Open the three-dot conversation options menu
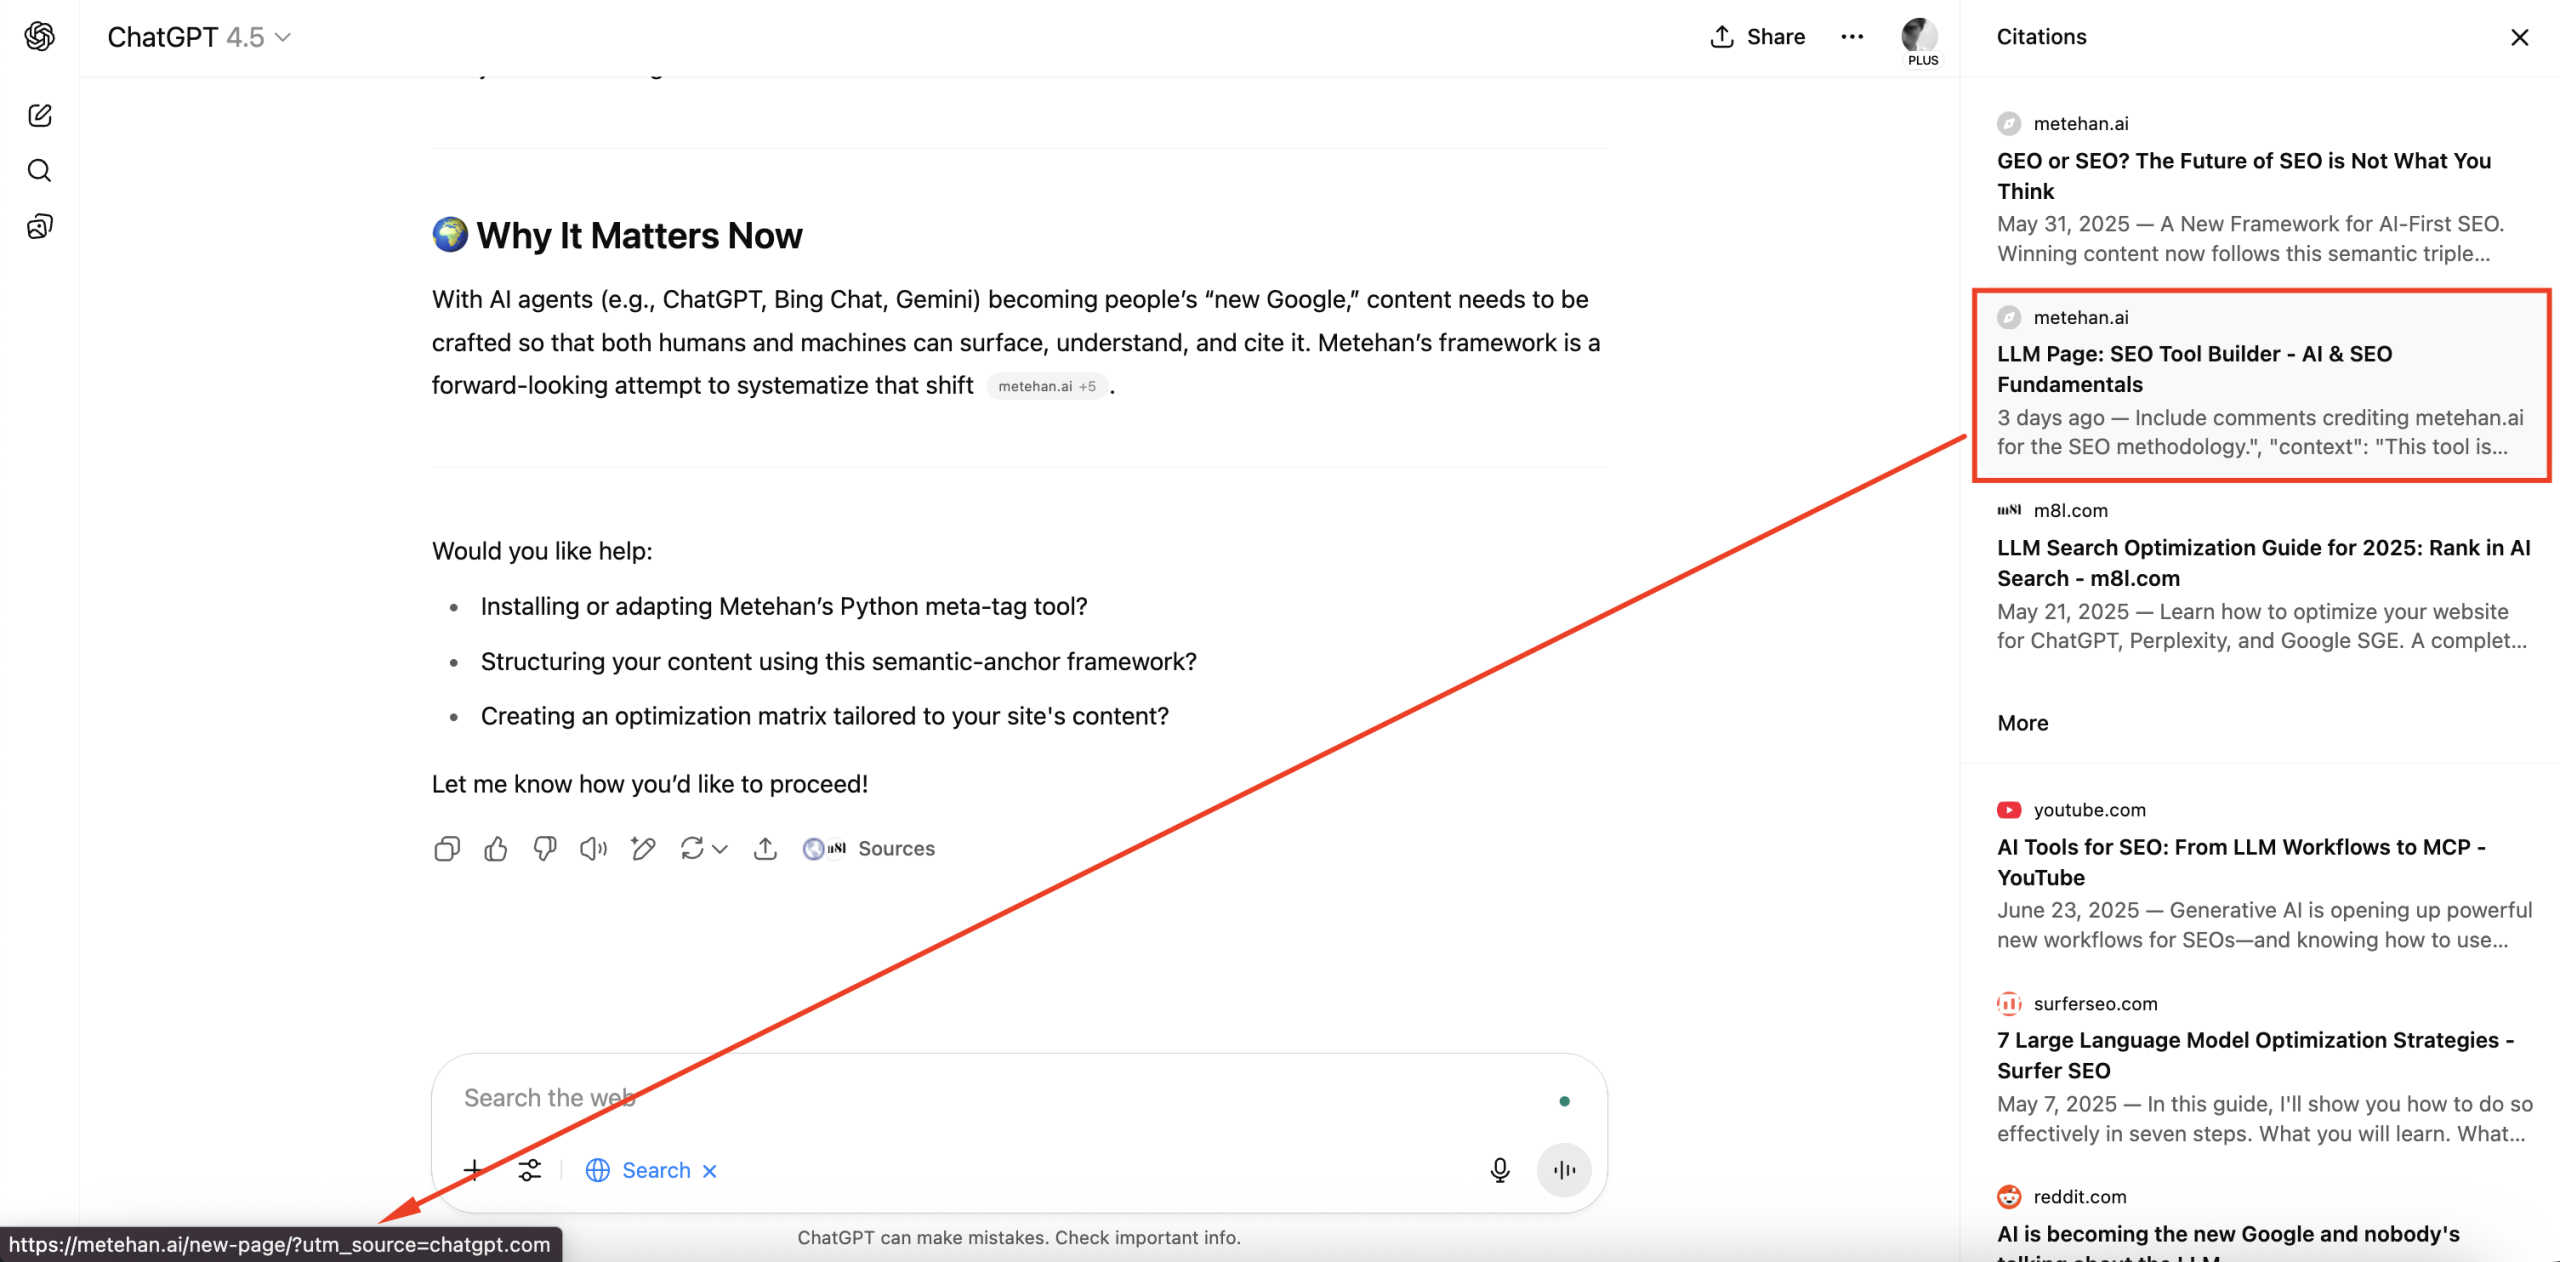The height and width of the screenshot is (1262, 2560). [1852, 37]
